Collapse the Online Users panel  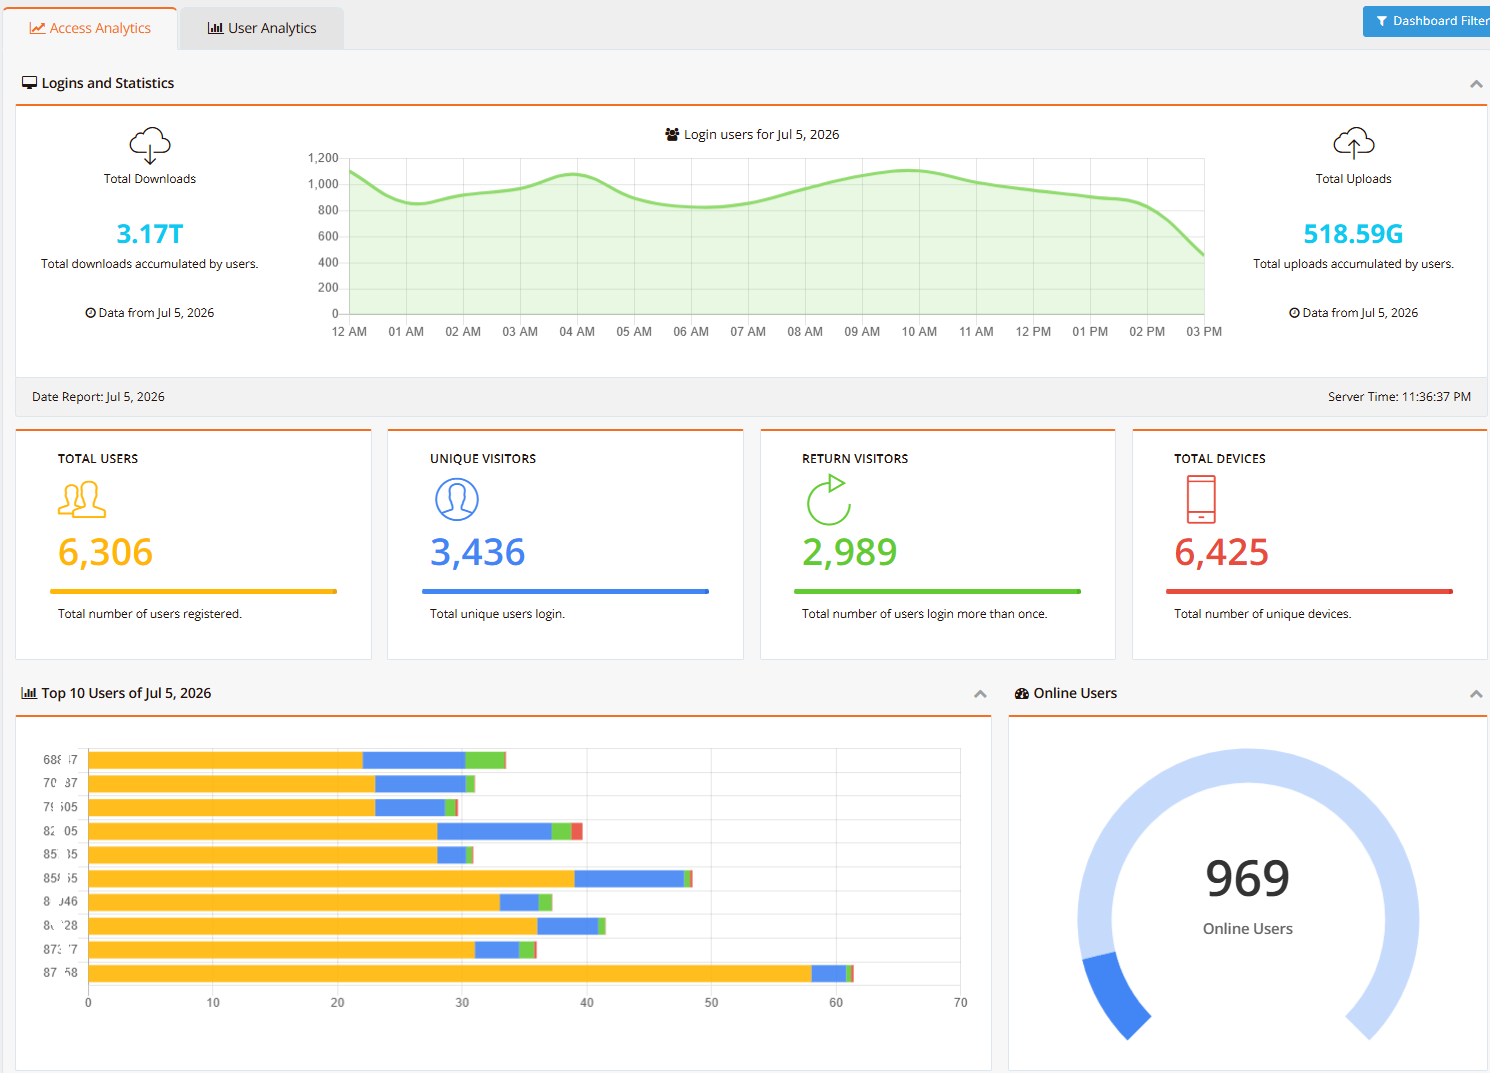tap(1476, 694)
